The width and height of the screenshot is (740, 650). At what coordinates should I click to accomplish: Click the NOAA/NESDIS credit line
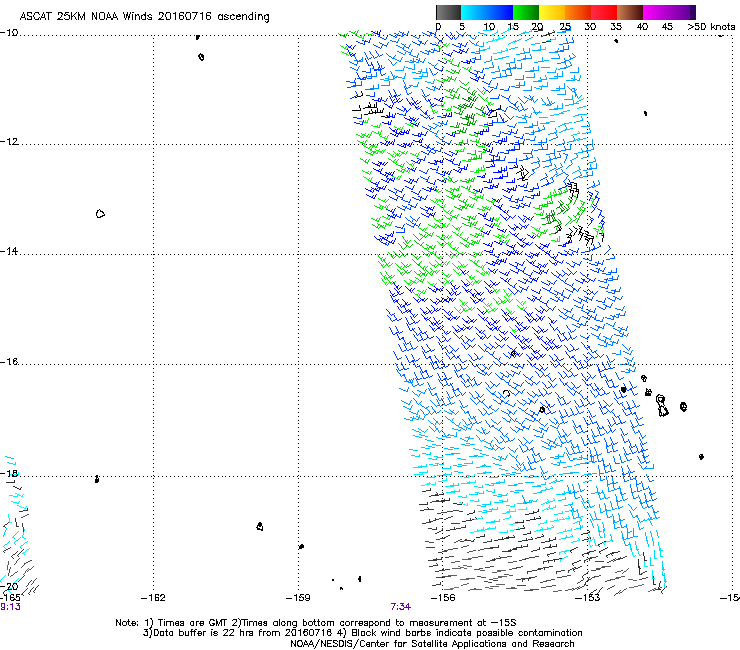432,644
